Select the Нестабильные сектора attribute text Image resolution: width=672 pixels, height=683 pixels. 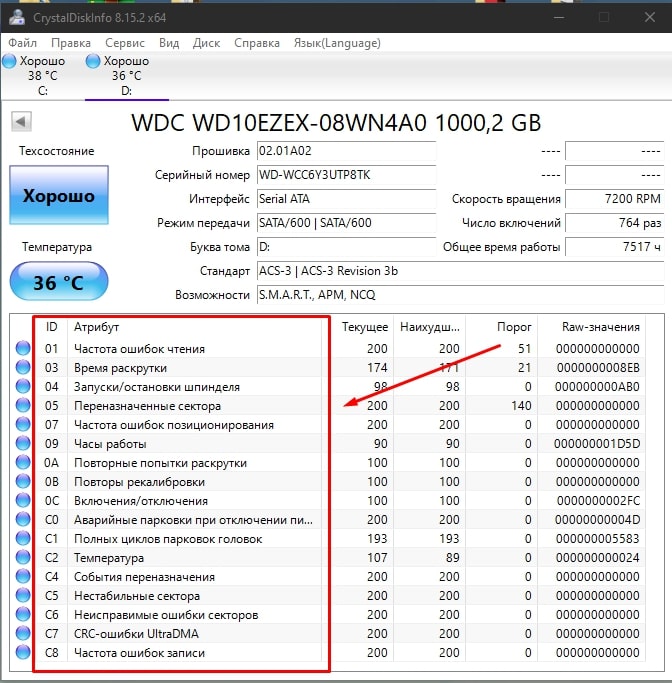137,595
